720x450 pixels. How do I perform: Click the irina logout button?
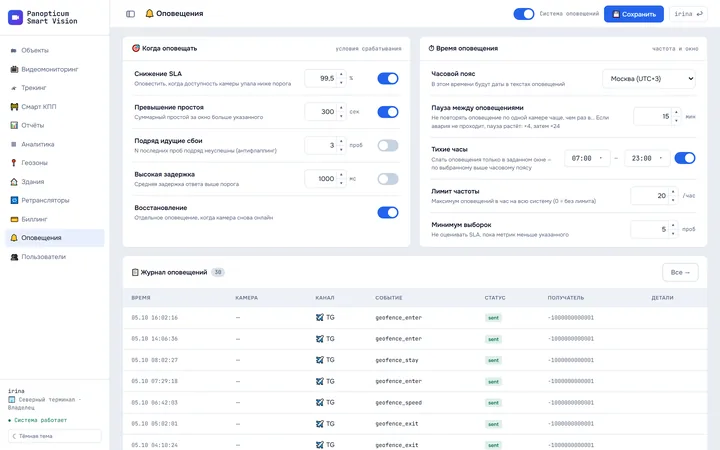pyautogui.click(x=688, y=14)
